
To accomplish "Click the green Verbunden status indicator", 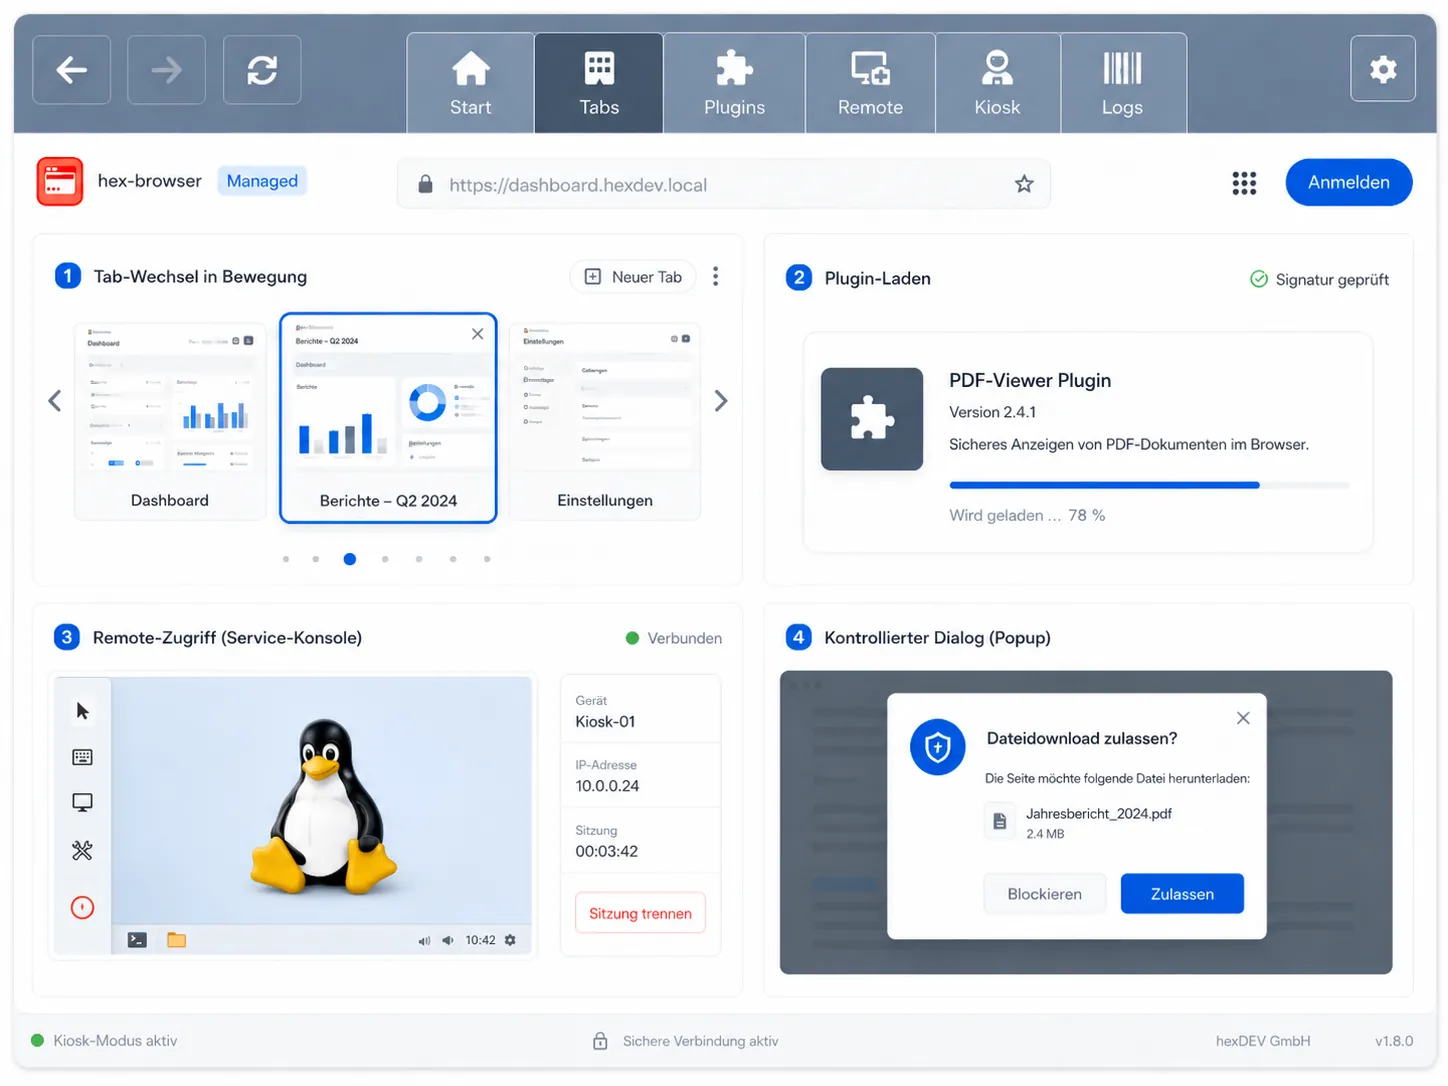I will 632,638.
